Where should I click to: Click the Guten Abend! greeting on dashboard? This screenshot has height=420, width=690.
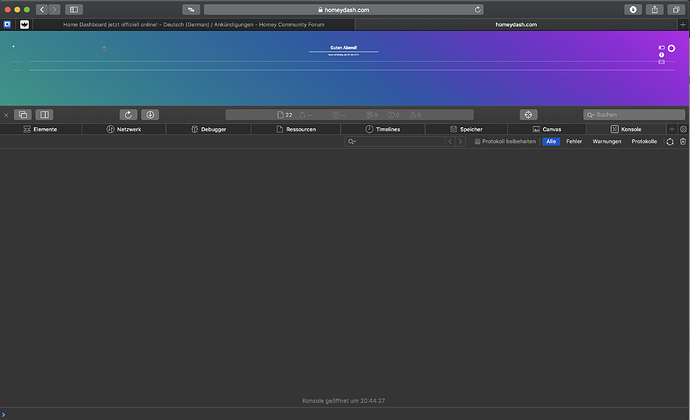(344, 48)
